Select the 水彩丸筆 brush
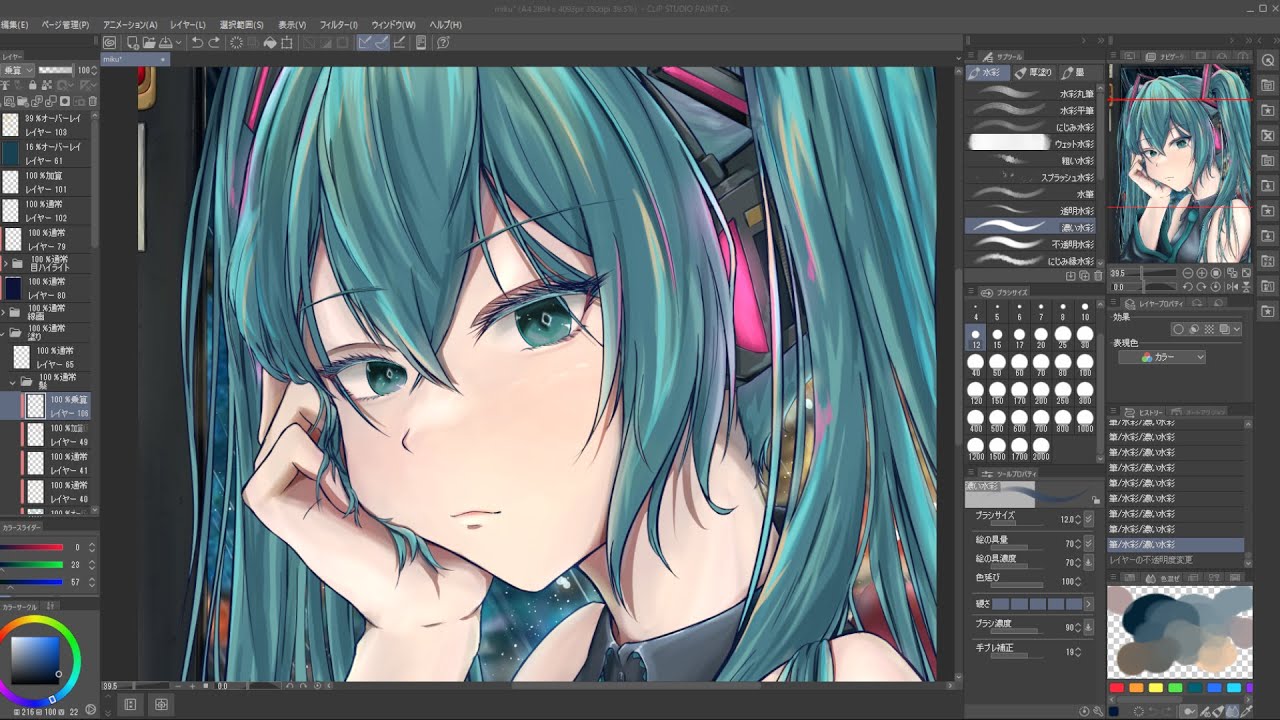This screenshot has height=720, width=1280. point(1033,93)
